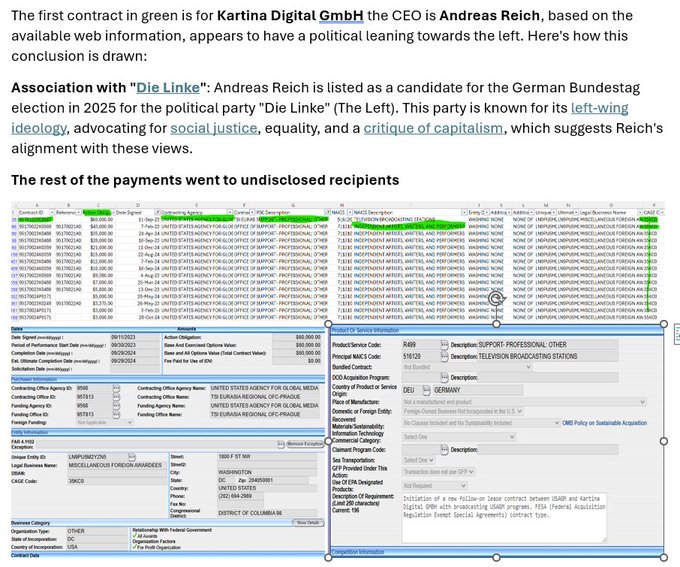Expand the Domestic or Foreign Entity dropdown
Viewport: 680px width, 567px height.
coord(520,411)
